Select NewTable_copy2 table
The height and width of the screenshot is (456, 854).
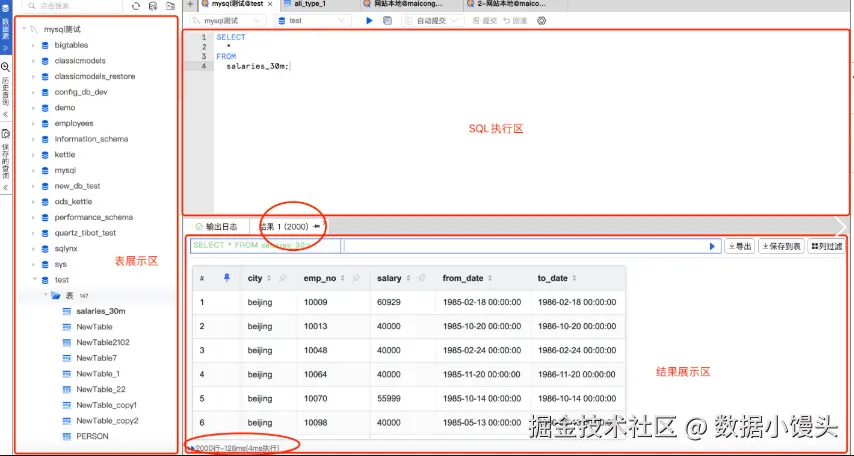click(107, 421)
